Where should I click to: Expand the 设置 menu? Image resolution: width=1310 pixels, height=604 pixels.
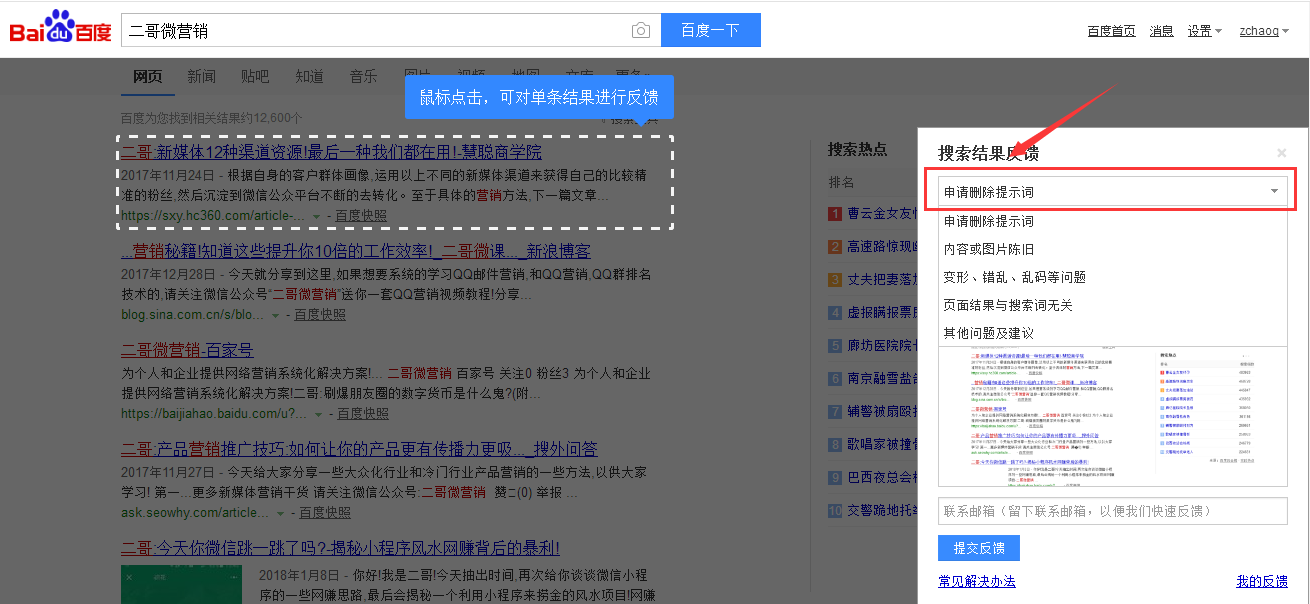click(1204, 31)
